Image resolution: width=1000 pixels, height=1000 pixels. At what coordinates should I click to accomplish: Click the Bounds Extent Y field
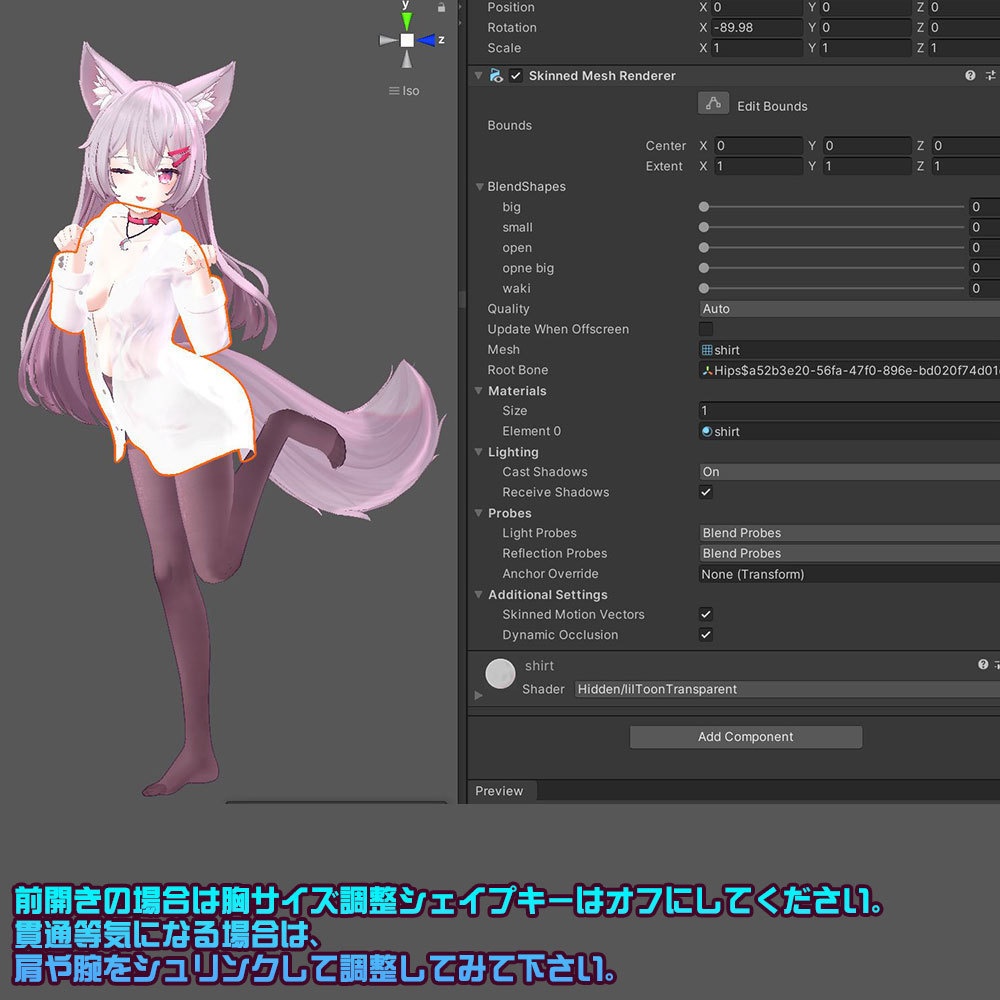coord(867,166)
